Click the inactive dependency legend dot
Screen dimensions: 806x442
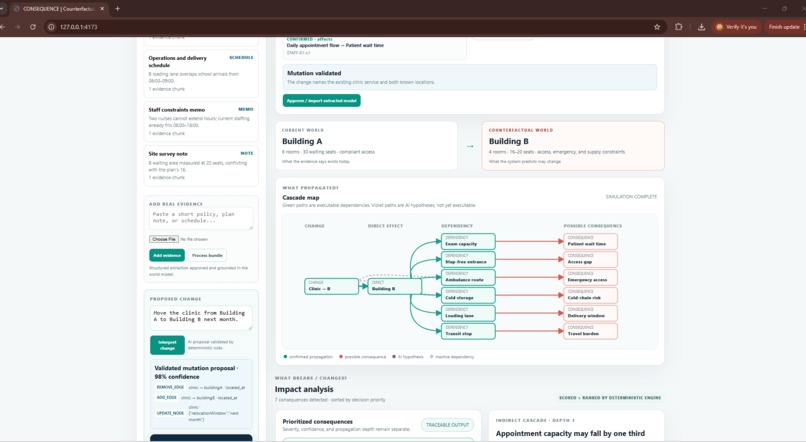(x=432, y=356)
